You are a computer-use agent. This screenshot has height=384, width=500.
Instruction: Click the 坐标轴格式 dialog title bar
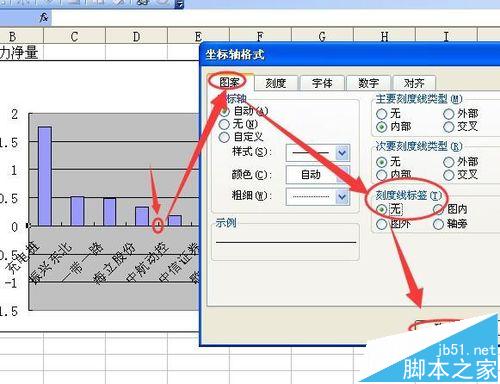coord(350,54)
